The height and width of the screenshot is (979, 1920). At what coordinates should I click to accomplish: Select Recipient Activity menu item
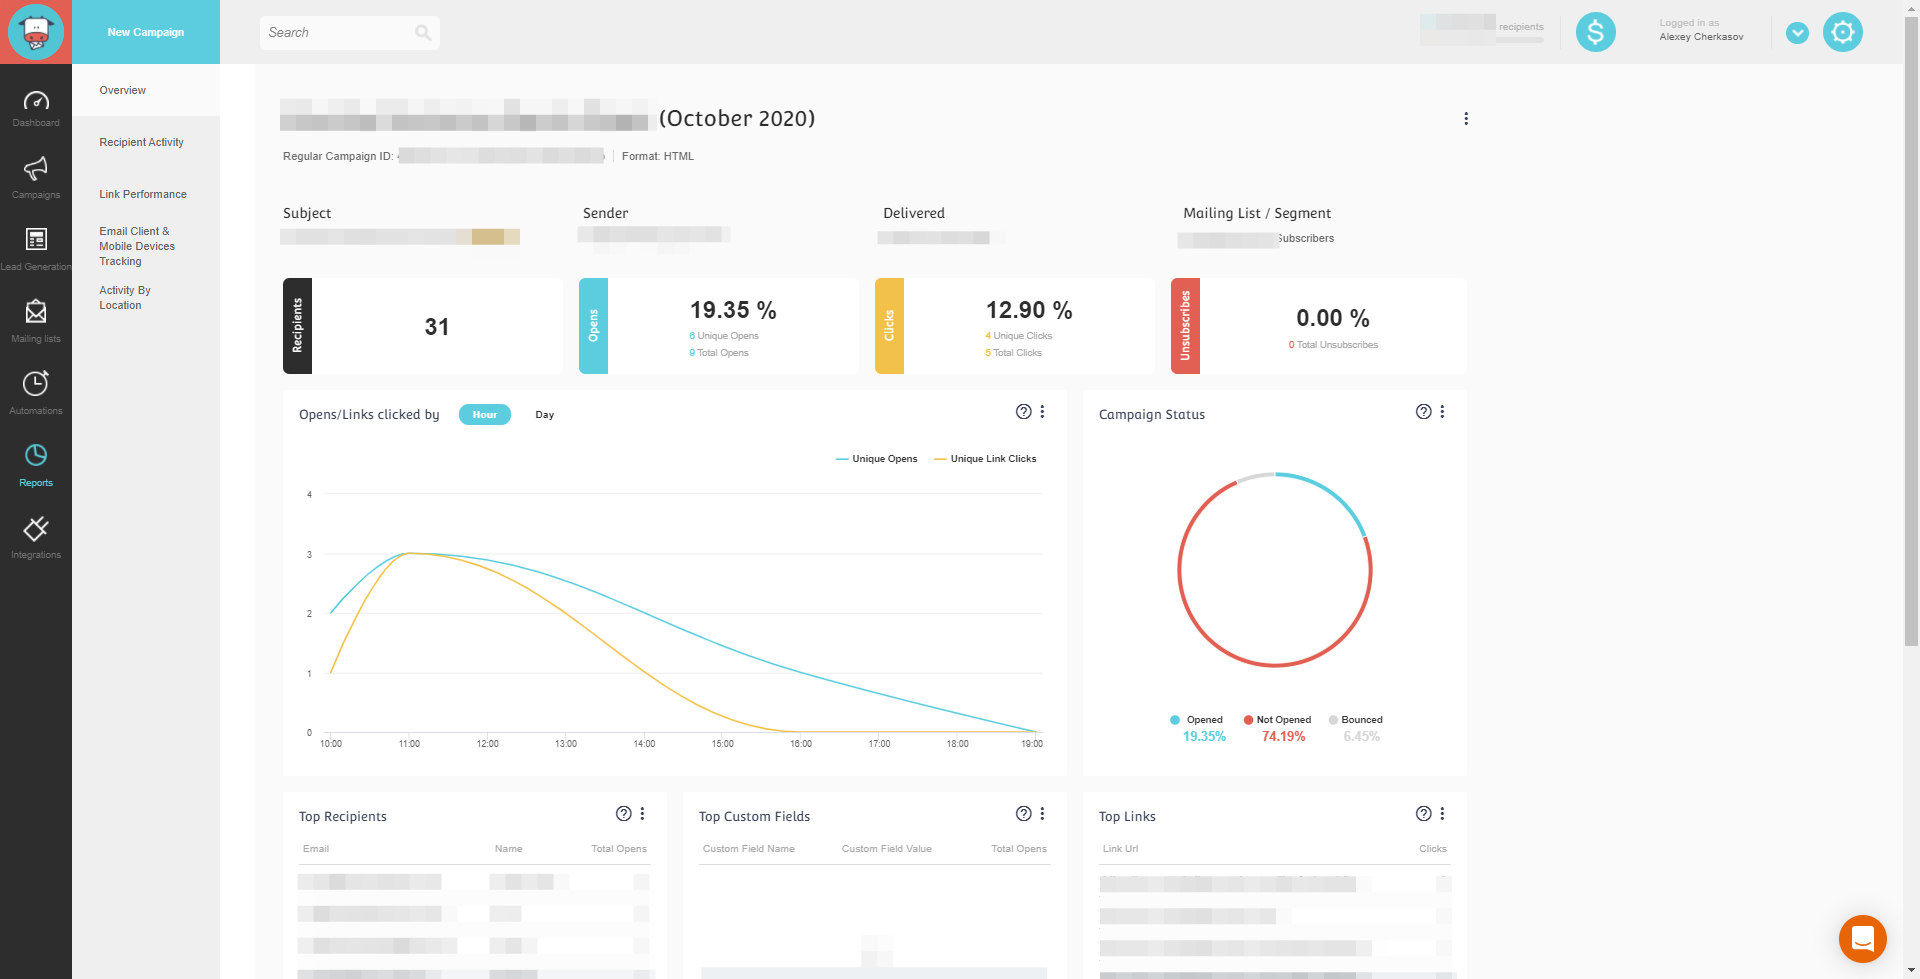pyautogui.click(x=146, y=142)
